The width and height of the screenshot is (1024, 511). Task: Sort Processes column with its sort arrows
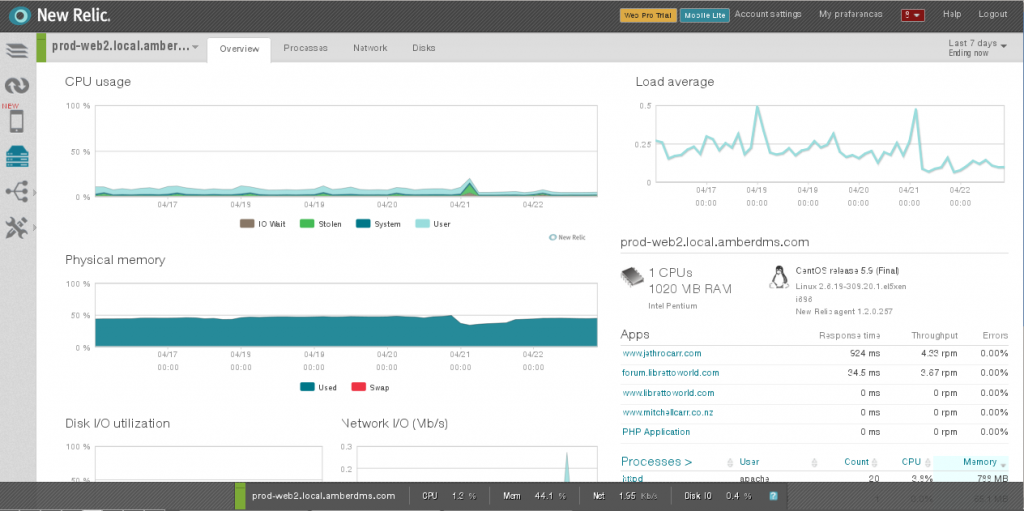(x=729, y=463)
